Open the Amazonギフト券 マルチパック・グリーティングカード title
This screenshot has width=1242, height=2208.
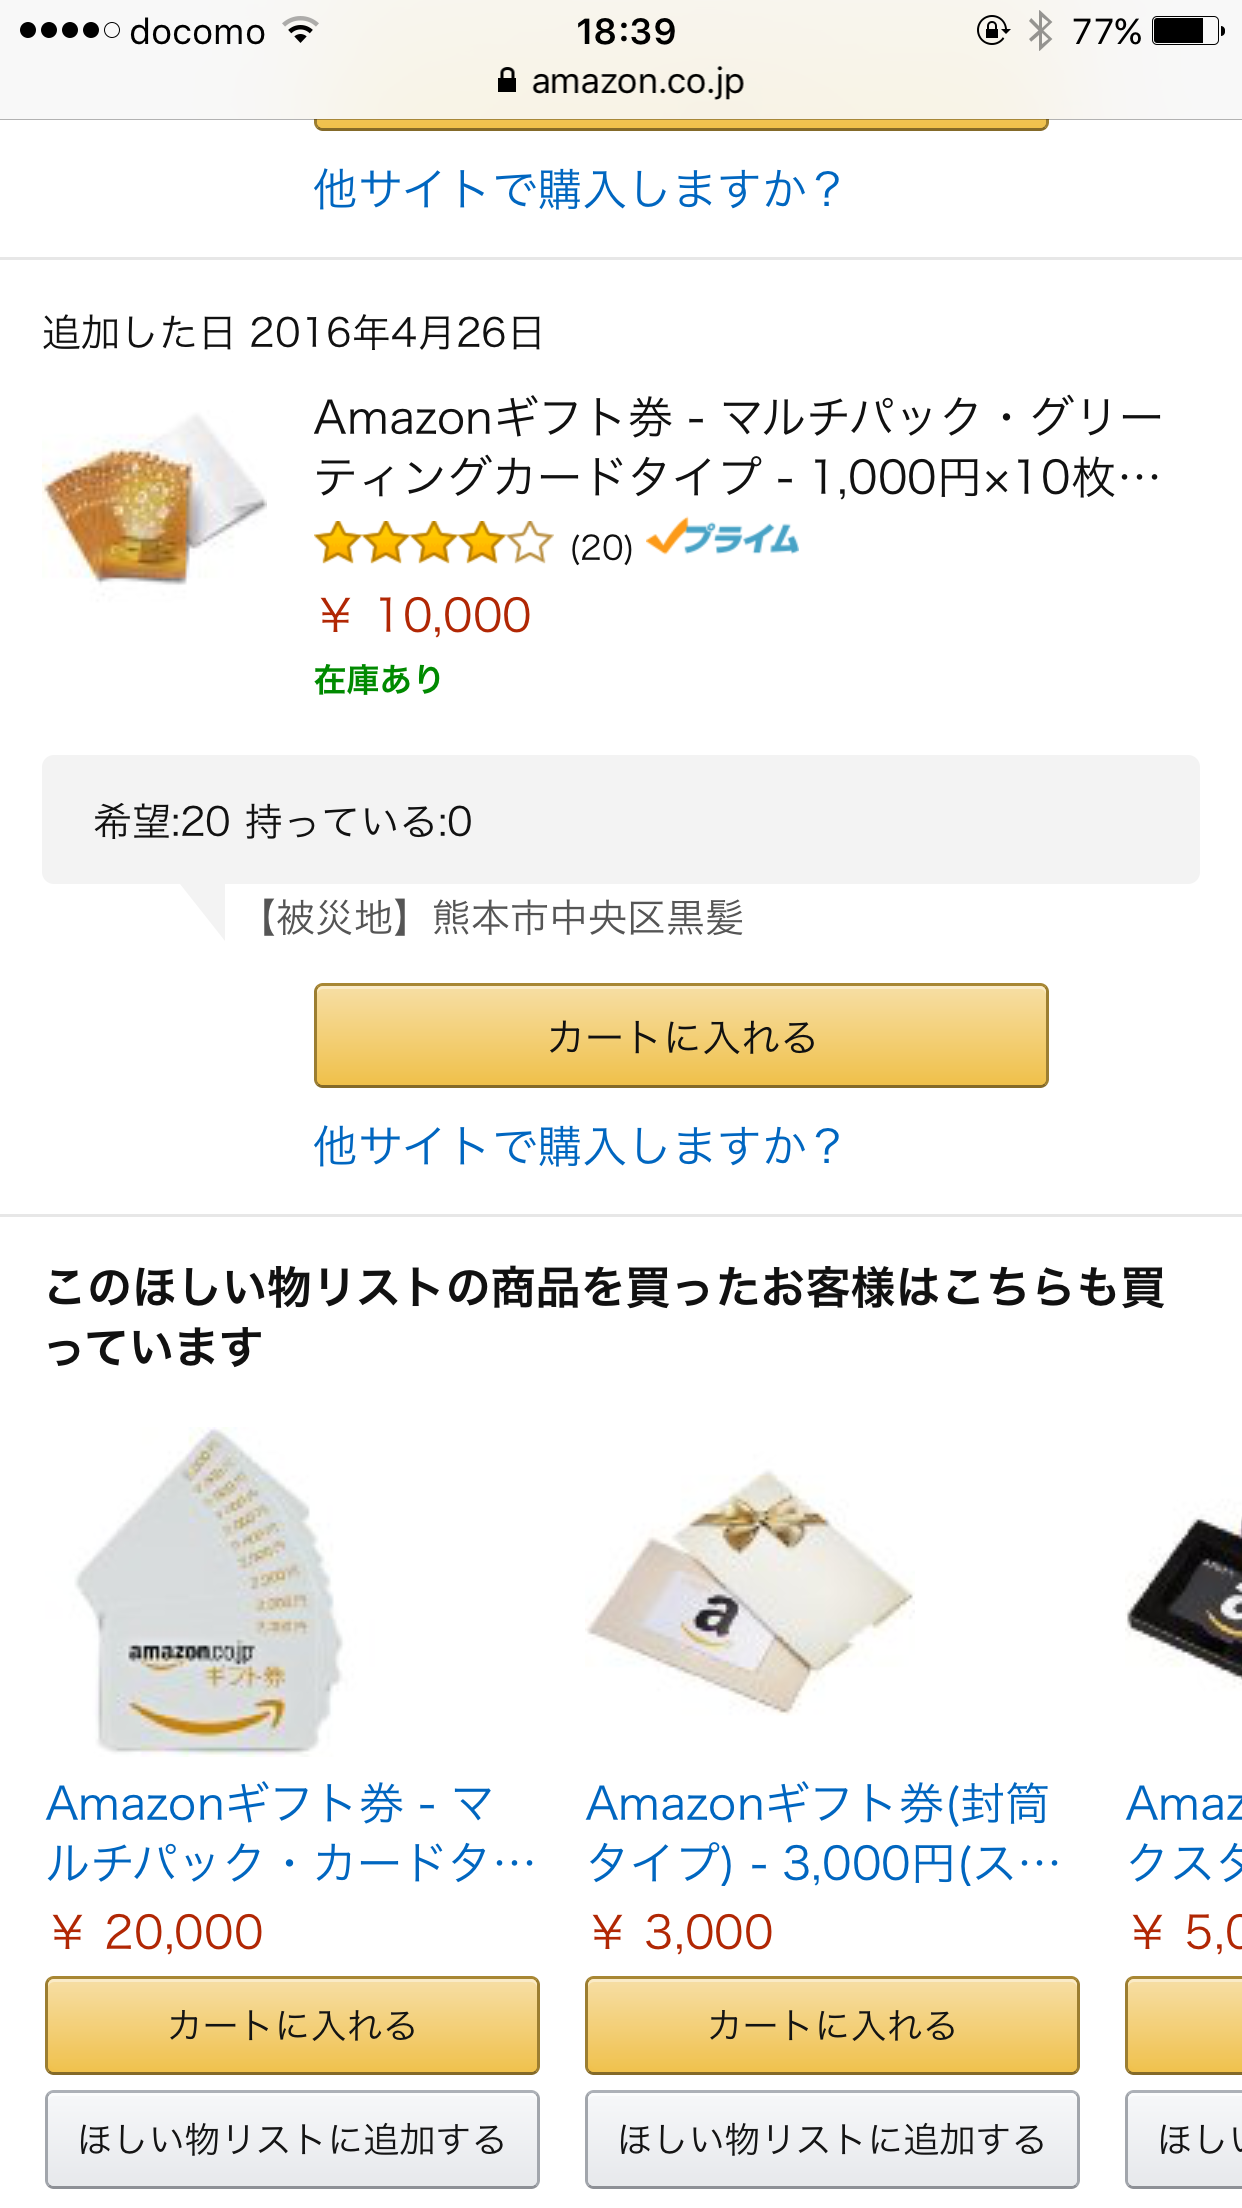tap(738, 447)
